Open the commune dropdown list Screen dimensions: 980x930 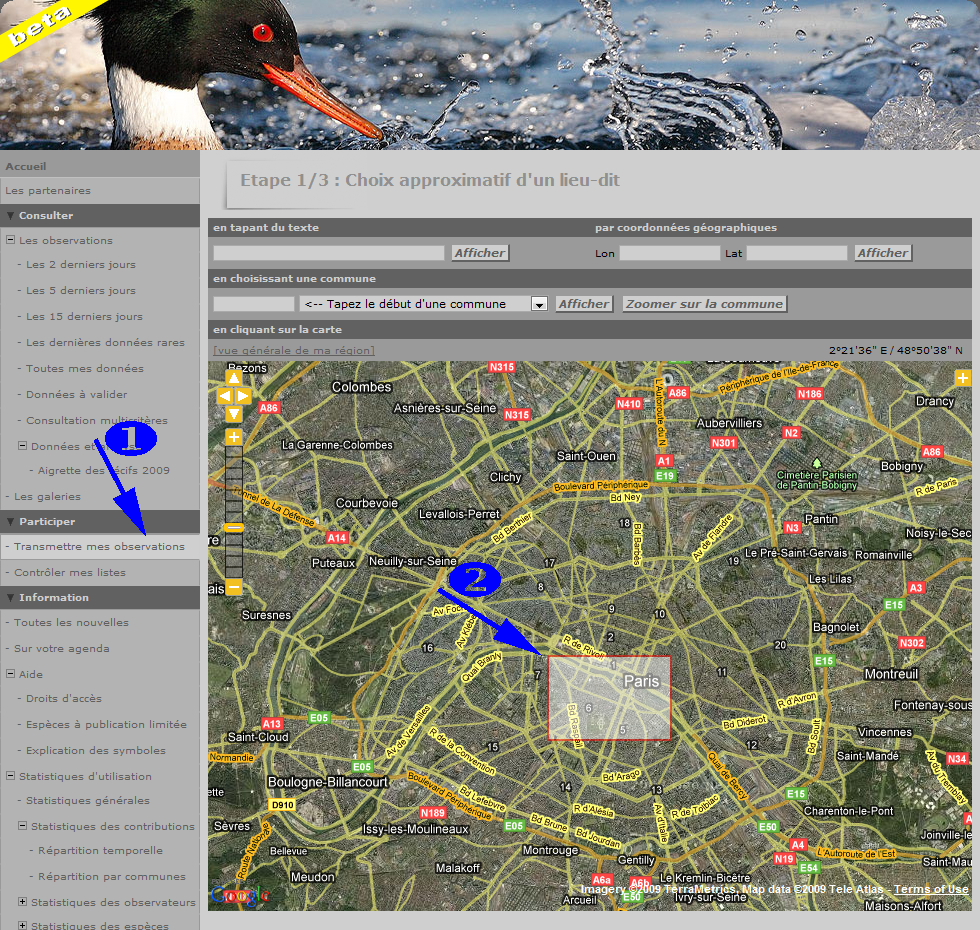click(x=539, y=304)
